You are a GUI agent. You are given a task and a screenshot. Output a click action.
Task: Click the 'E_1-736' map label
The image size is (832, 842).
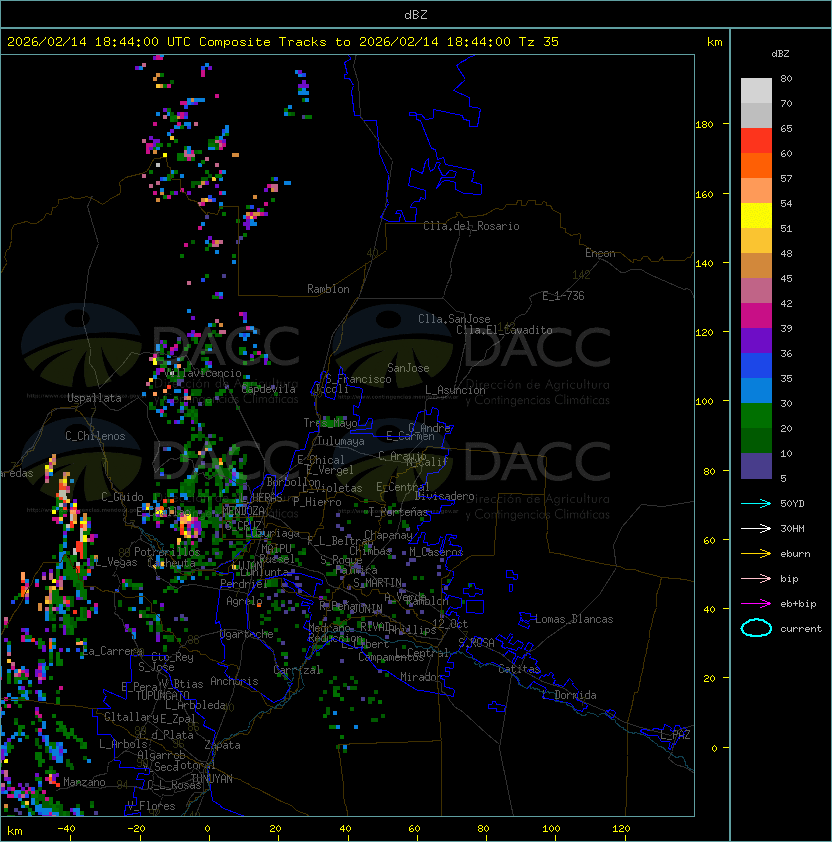pos(563,296)
